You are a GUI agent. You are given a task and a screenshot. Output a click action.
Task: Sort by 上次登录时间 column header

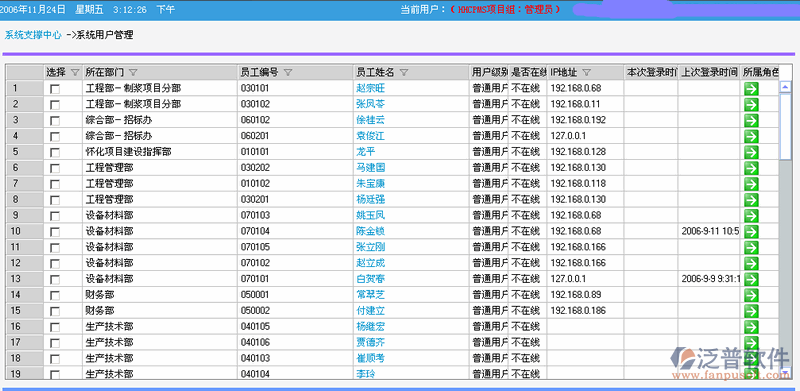709,72
